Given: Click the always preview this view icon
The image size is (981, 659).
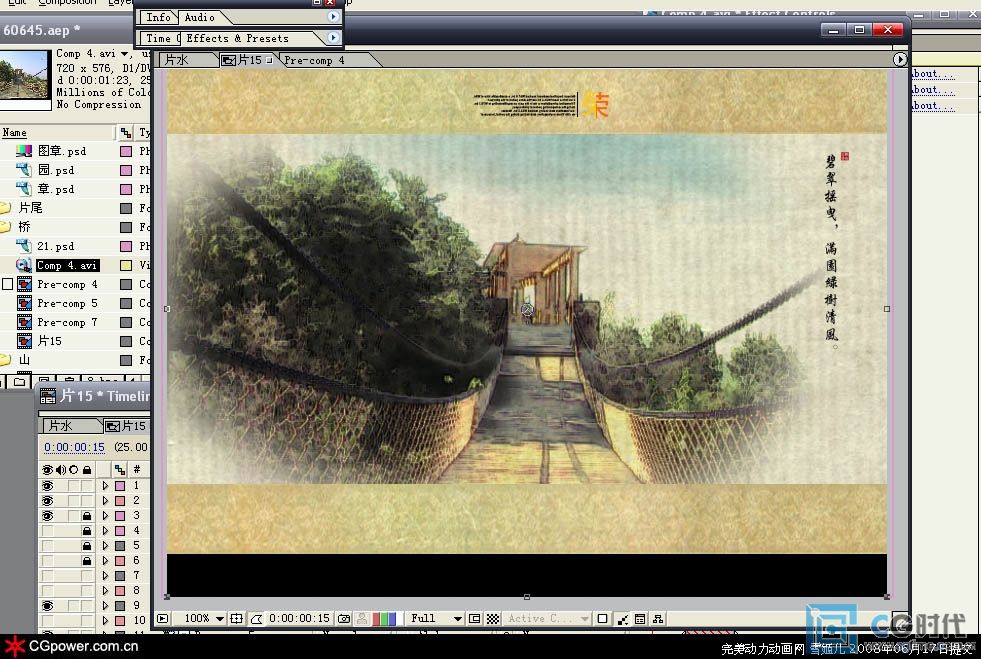Looking at the screenshot, I should 163,618.
